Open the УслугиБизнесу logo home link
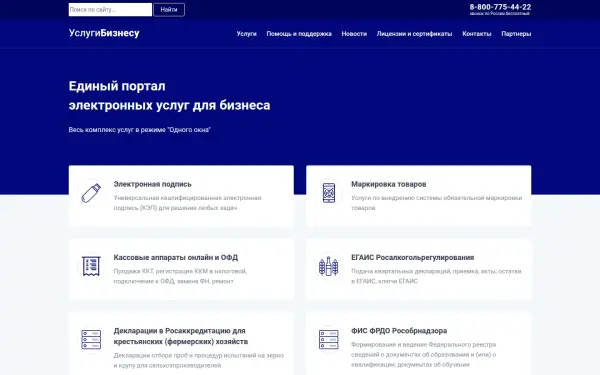Image resolution: width=600 pixels, height=375 pixels. (x=104, y=33)
